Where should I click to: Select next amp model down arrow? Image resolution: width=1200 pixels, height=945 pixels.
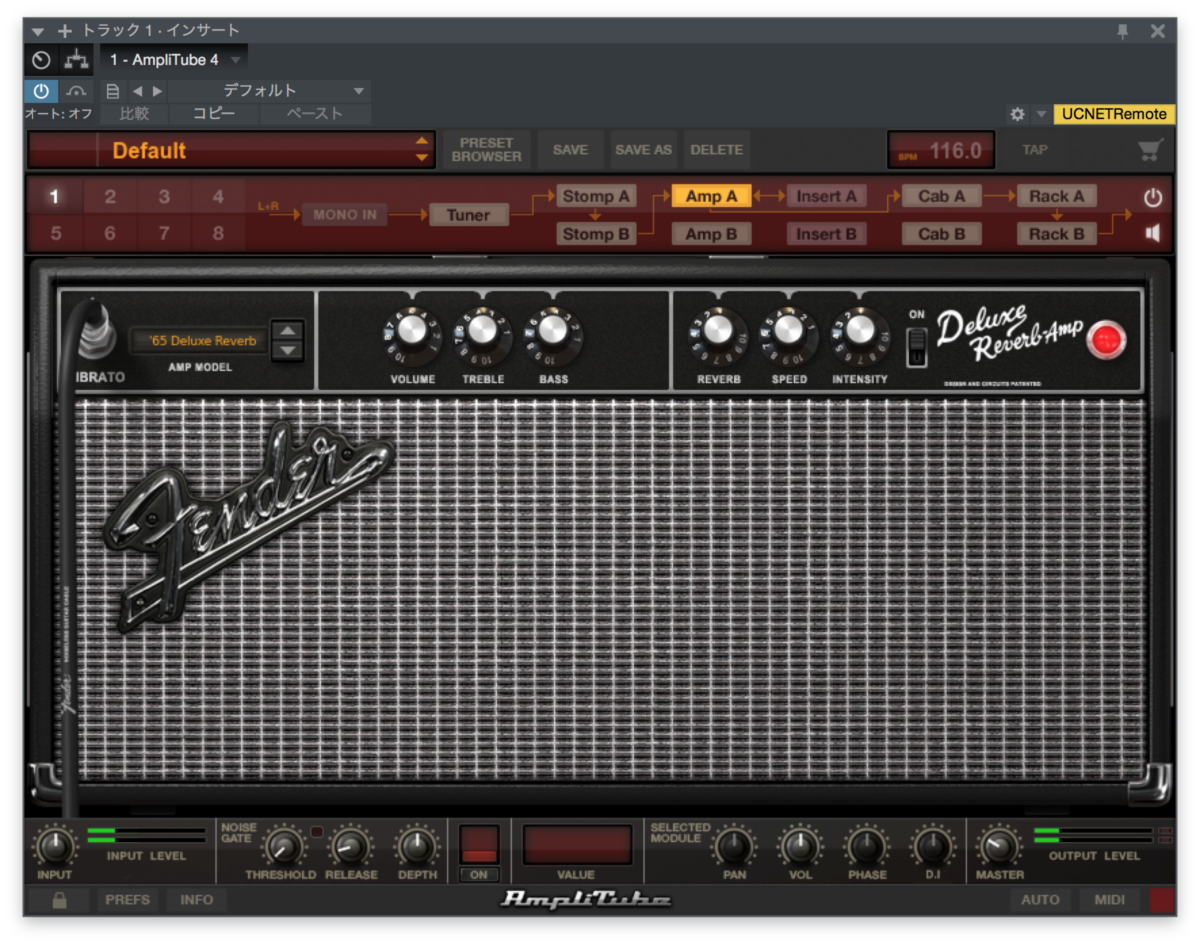coord(287,350)
